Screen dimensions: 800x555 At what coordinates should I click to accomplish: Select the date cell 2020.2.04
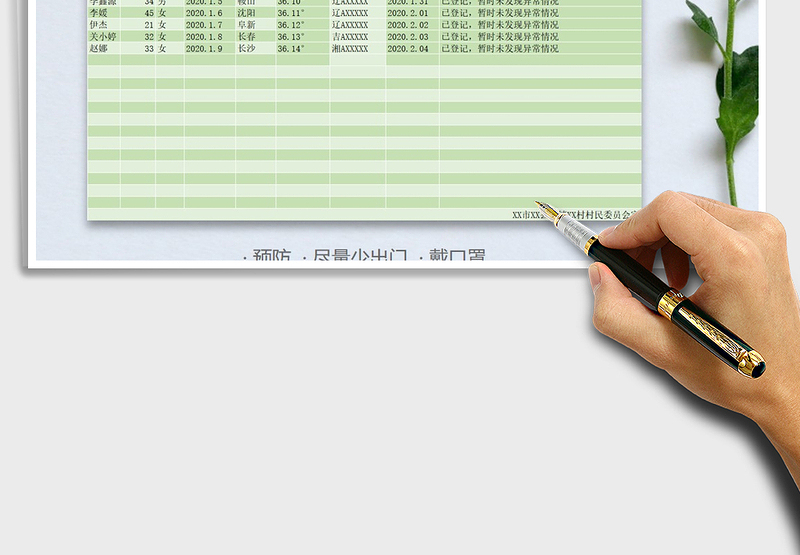point(408,49)
